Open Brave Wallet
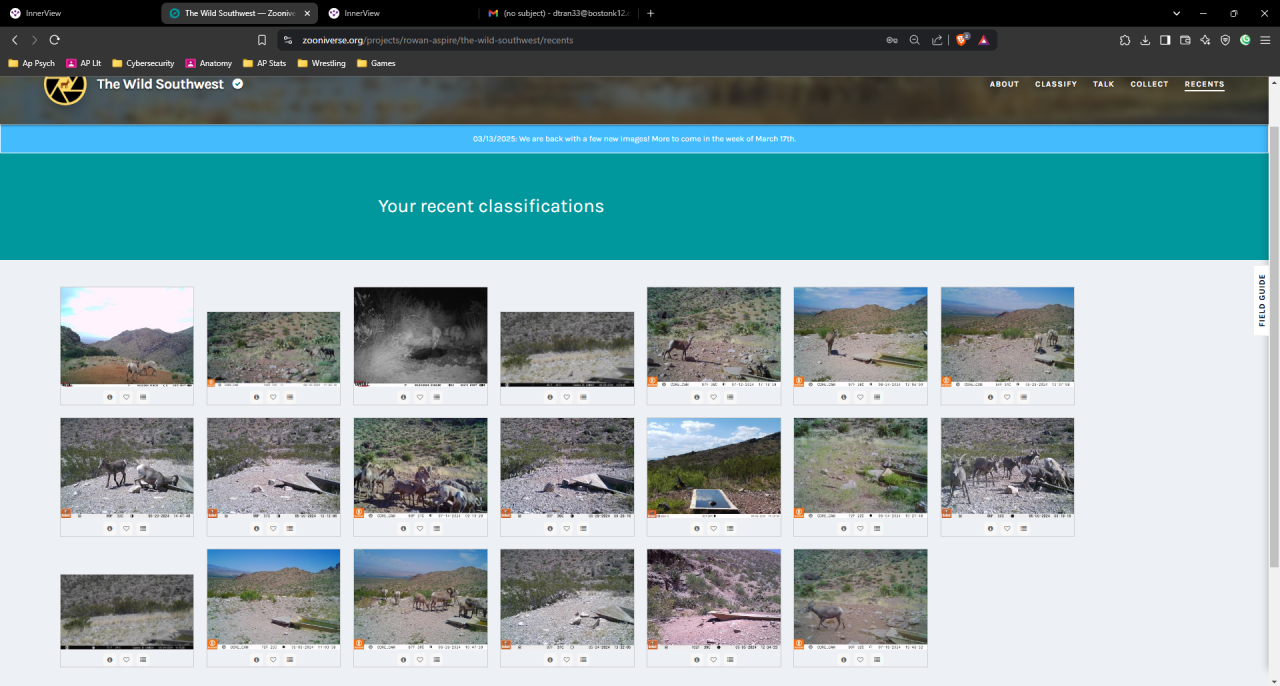 pos(1185,40)
